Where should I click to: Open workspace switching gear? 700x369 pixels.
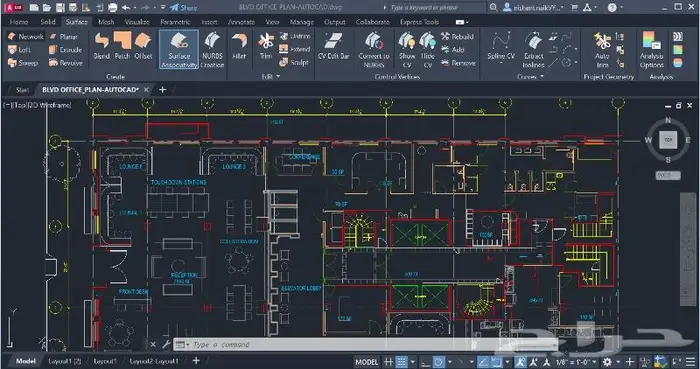pos(607,362)
